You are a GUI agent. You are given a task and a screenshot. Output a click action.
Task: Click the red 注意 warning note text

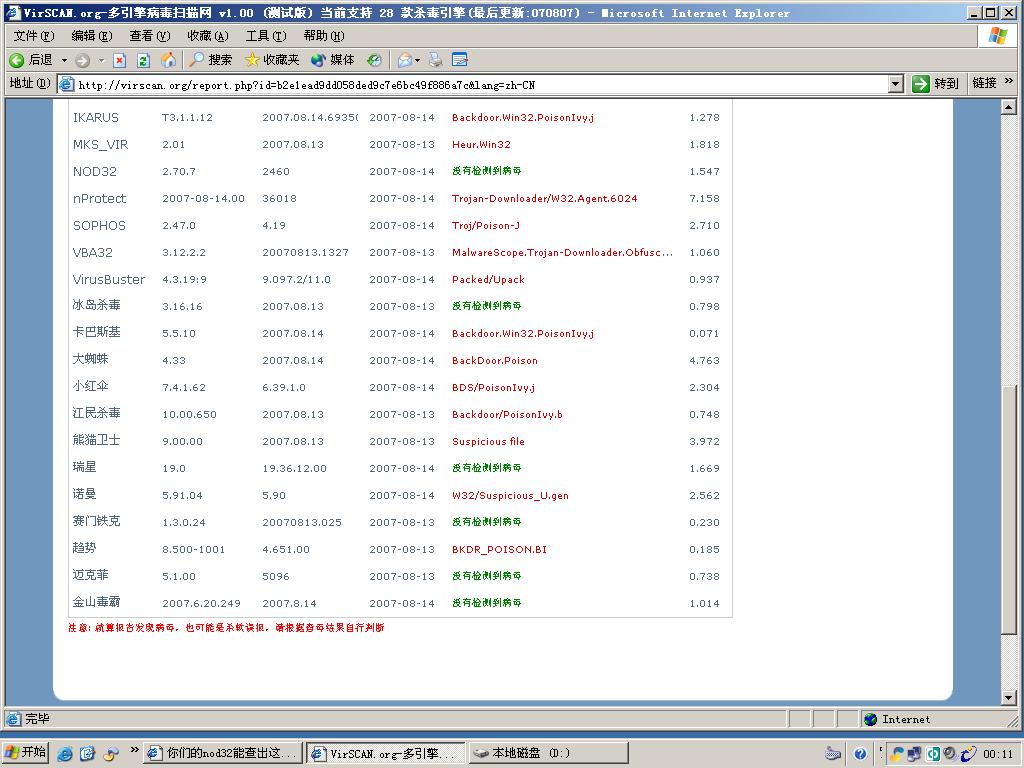point(227,628)
